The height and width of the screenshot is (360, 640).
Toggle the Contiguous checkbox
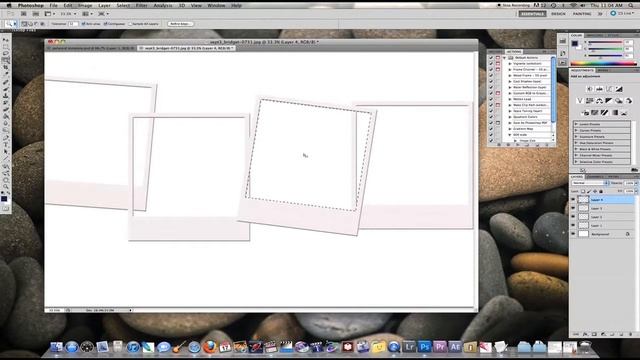pyautogui.click(x=105, y=24)
